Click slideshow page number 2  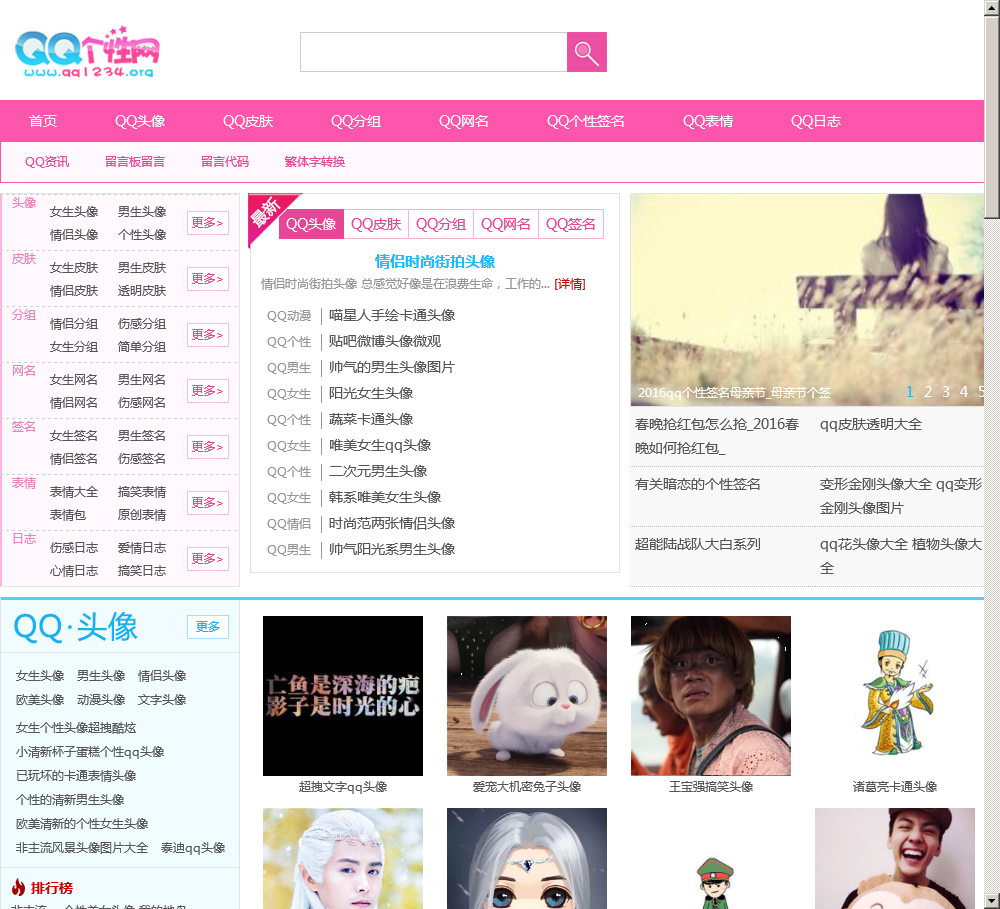point(928,392)
